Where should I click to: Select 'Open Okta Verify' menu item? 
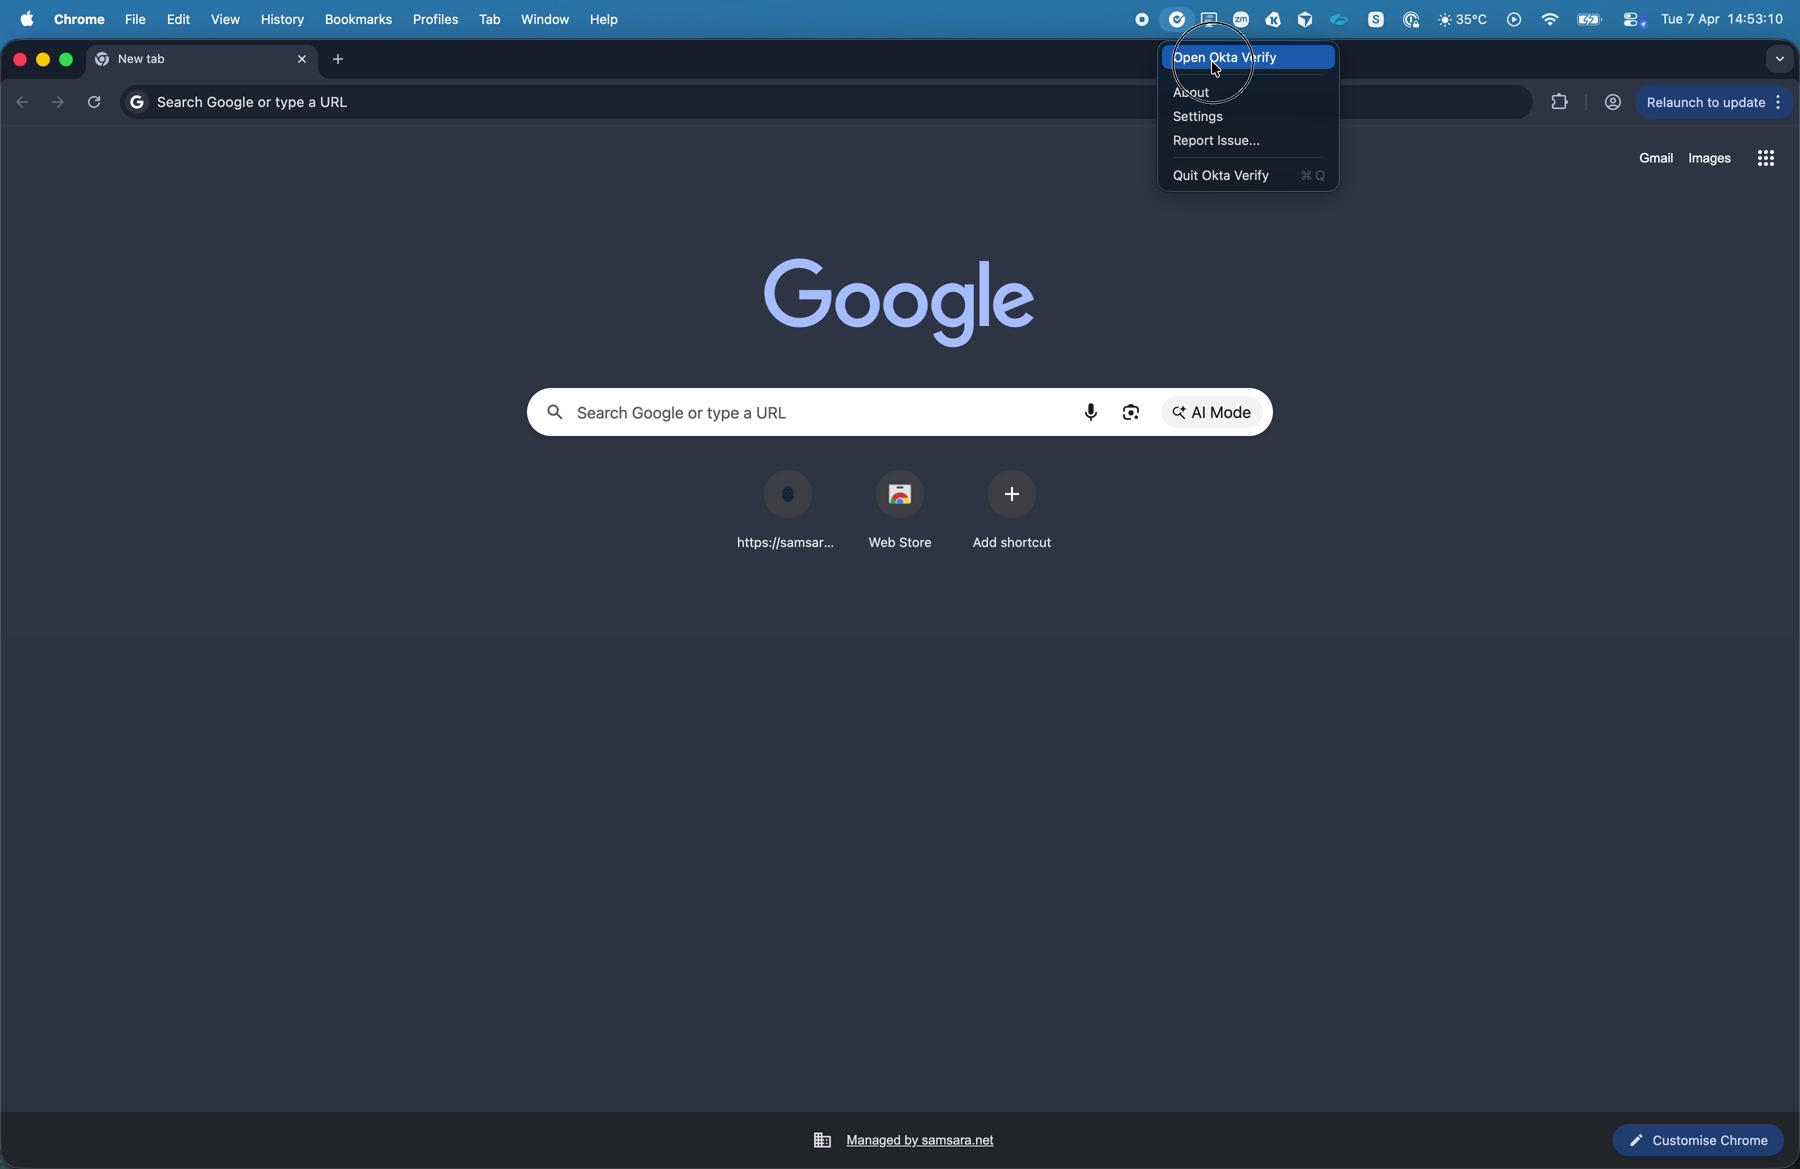point(1248,57)
